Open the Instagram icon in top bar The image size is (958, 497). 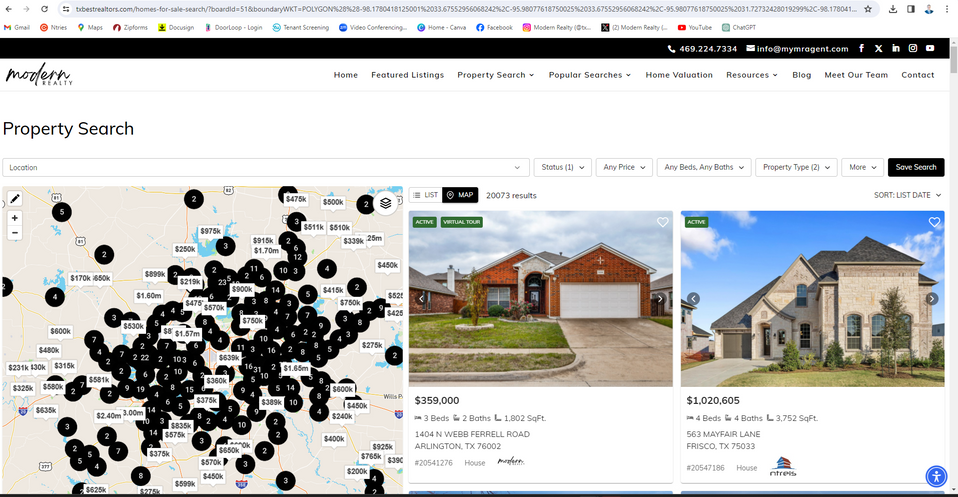(913, 48)
